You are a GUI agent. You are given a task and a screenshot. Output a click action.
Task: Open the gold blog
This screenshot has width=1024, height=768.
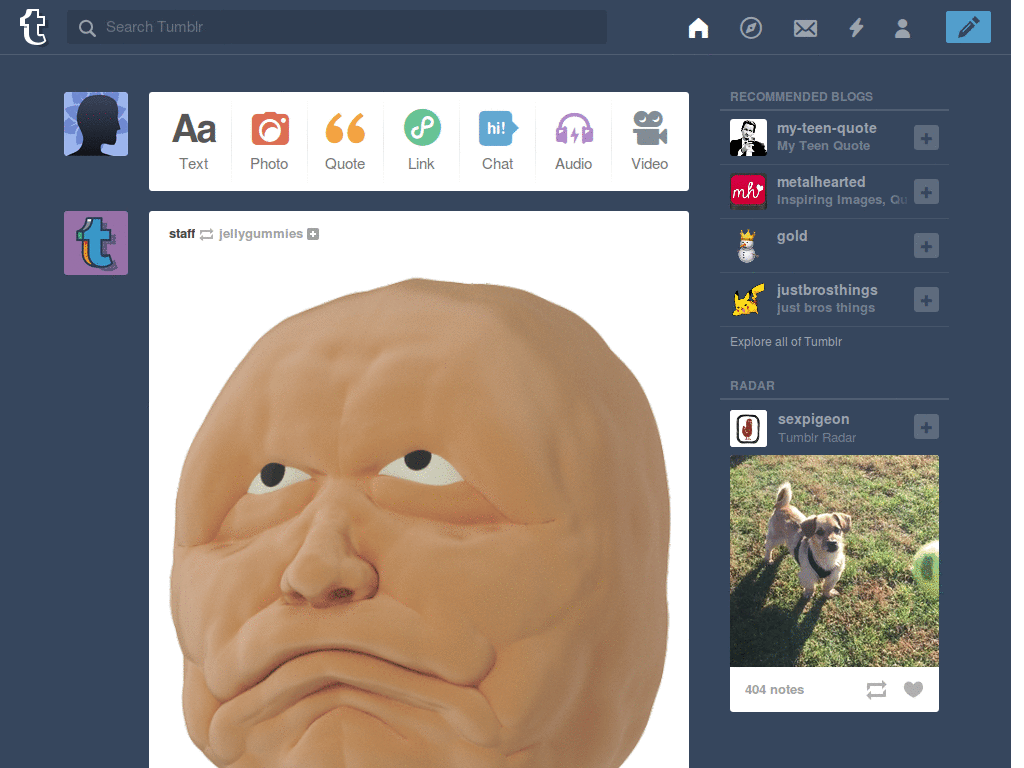pyautogui.click(x=792, y=236)
